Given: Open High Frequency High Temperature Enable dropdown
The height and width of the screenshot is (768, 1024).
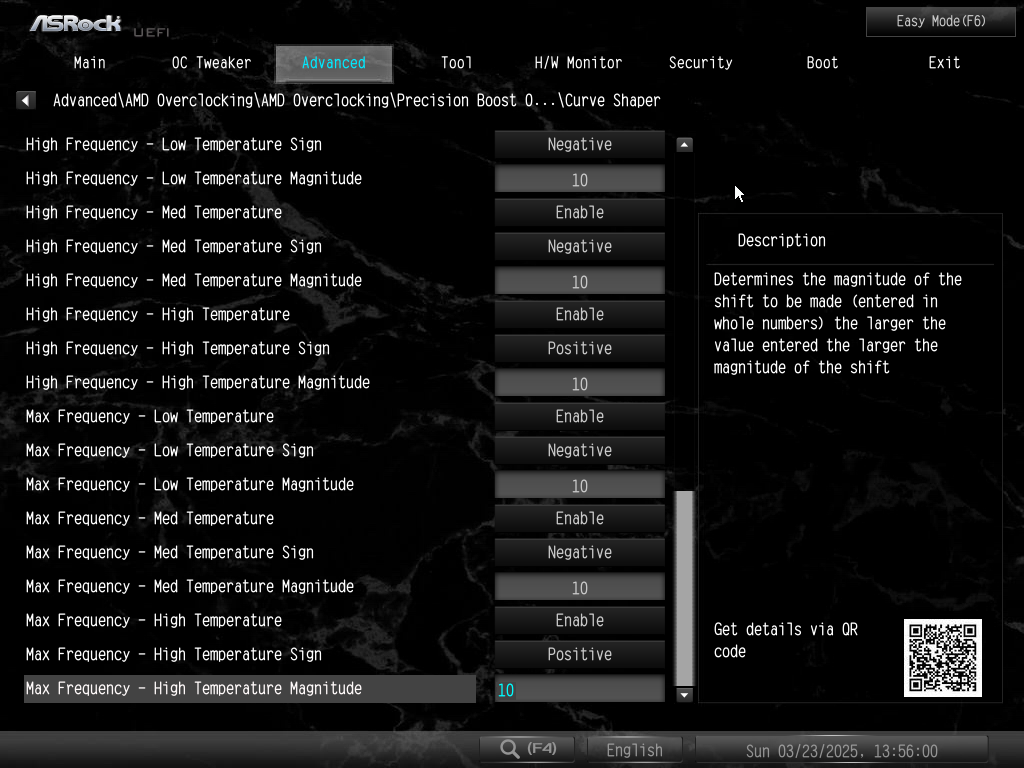Looking at the screenshot, I should [x=580, y=314].
